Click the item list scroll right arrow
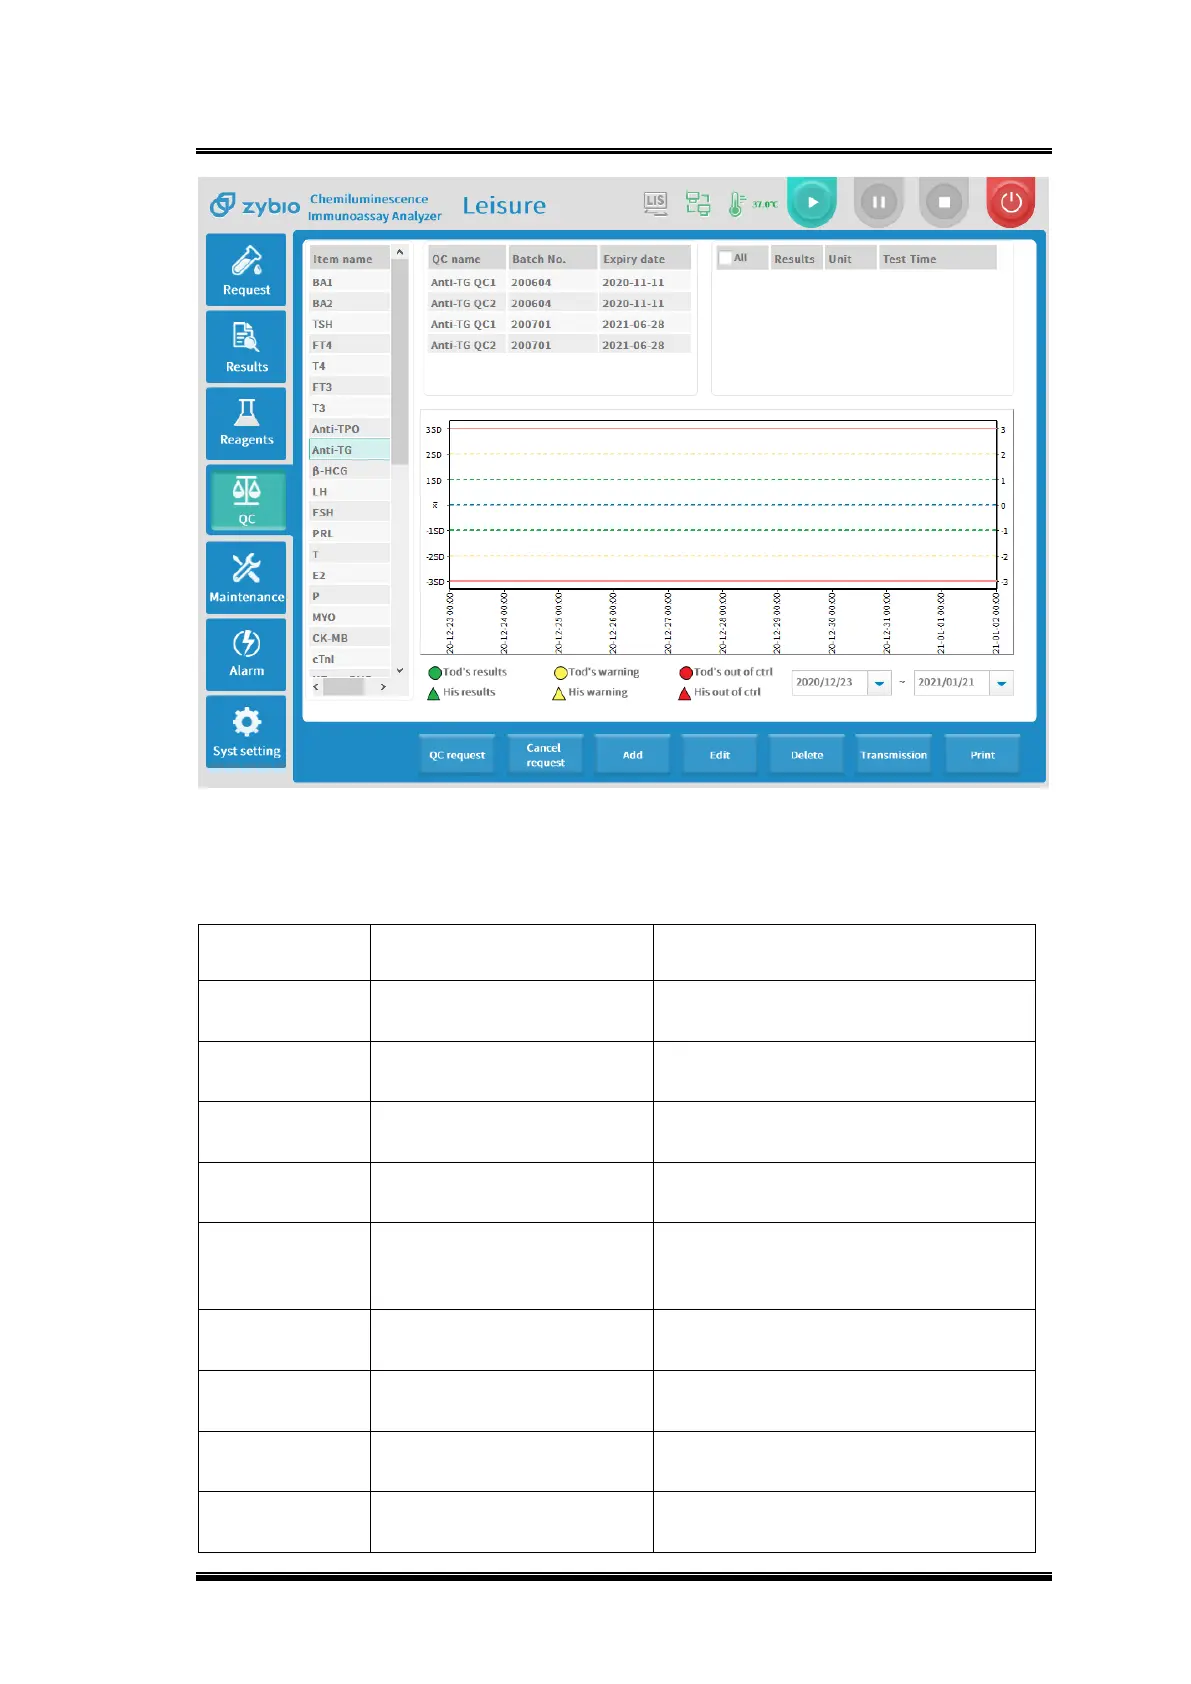The image size is (1191, 1684). pyautogui.click(x=383, y=687)
